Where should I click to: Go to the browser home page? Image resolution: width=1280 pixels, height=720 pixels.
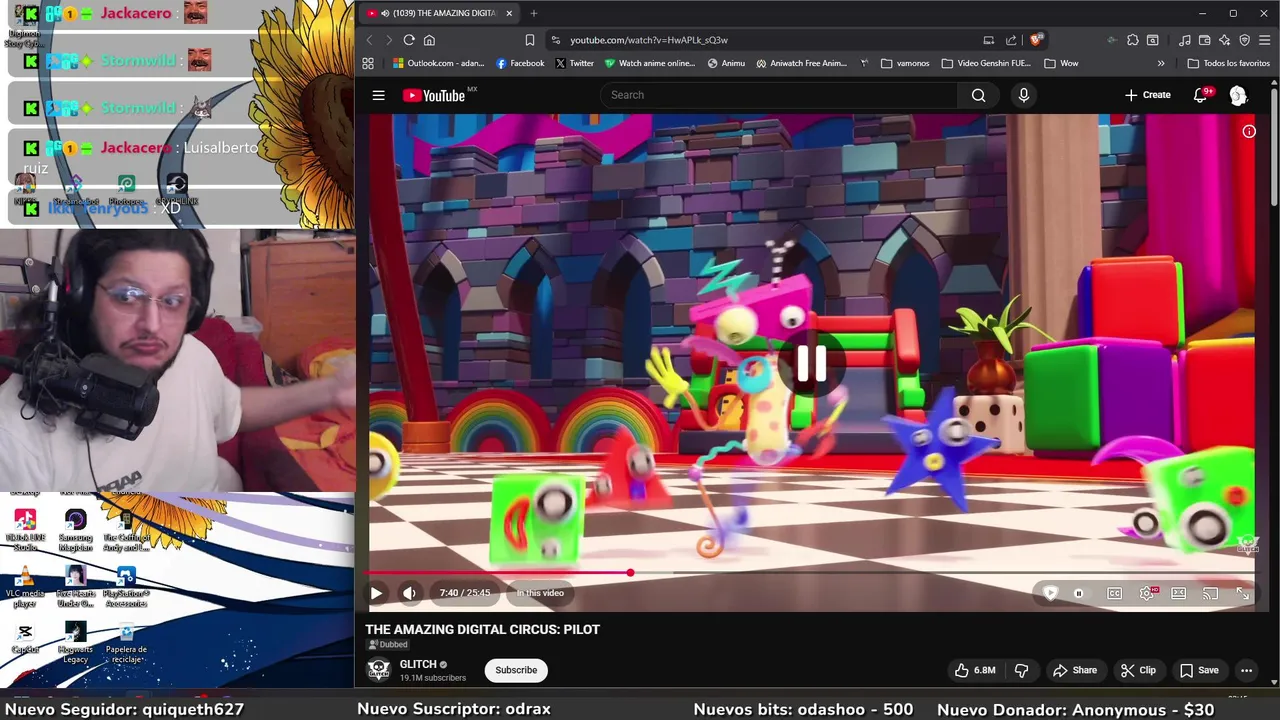pos(429,40)
